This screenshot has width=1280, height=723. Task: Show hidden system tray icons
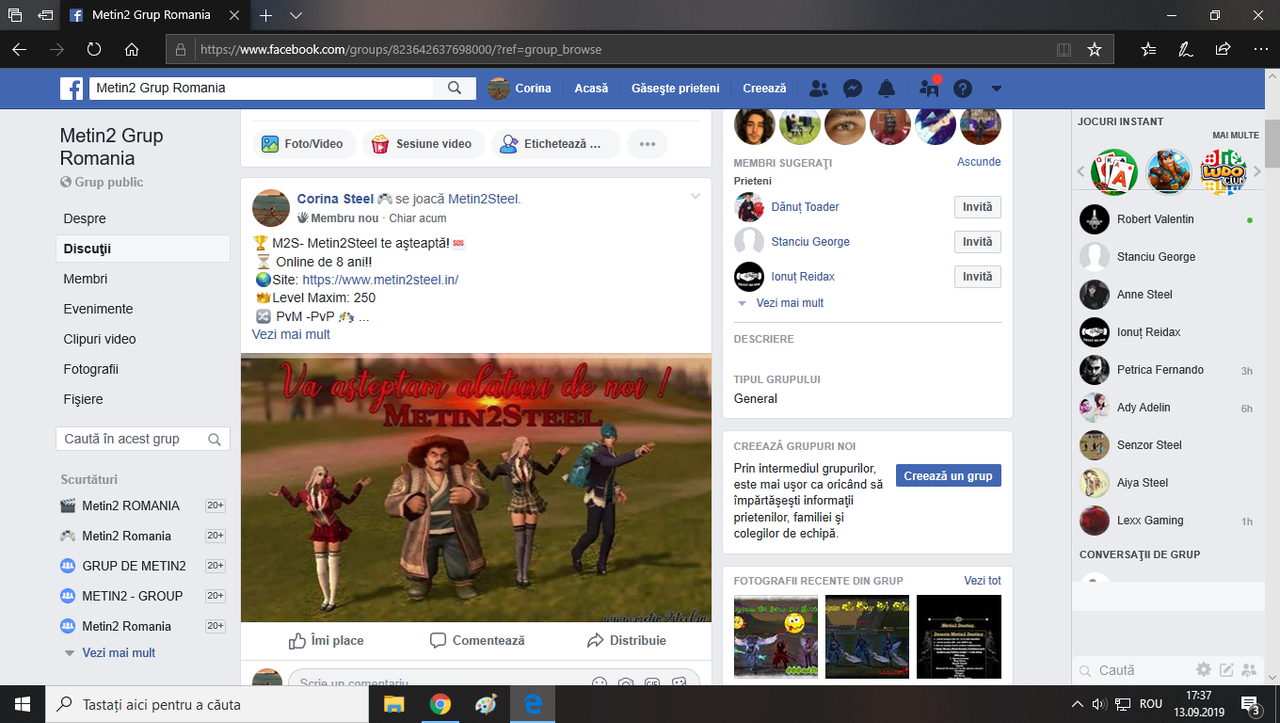coord(1078,704)
